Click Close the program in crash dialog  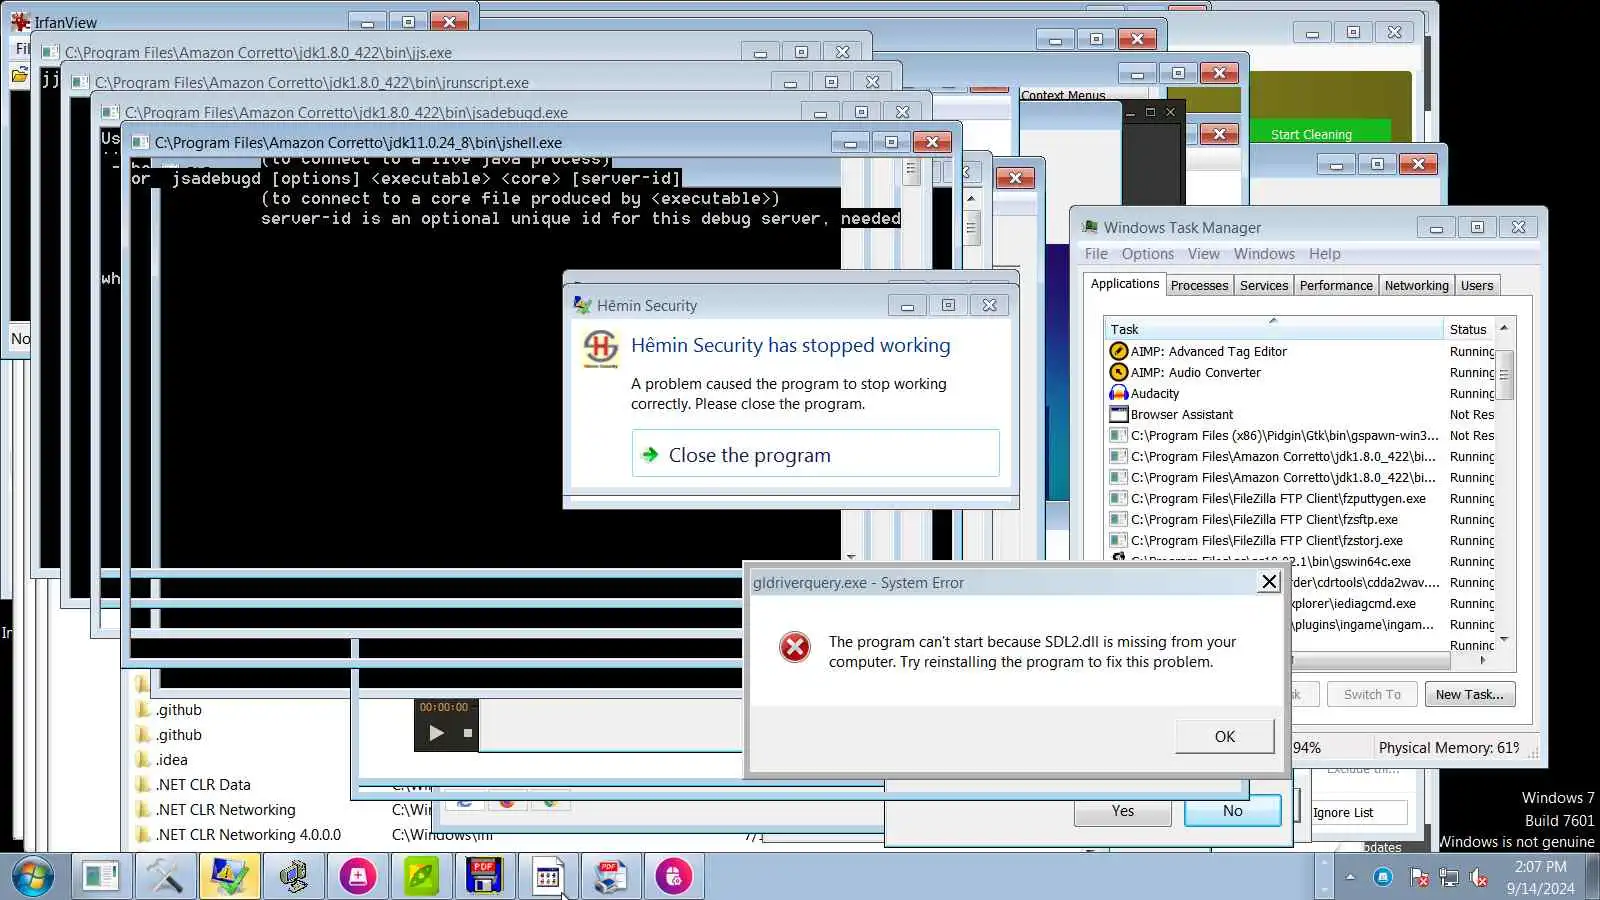click(x=815, y=454)
